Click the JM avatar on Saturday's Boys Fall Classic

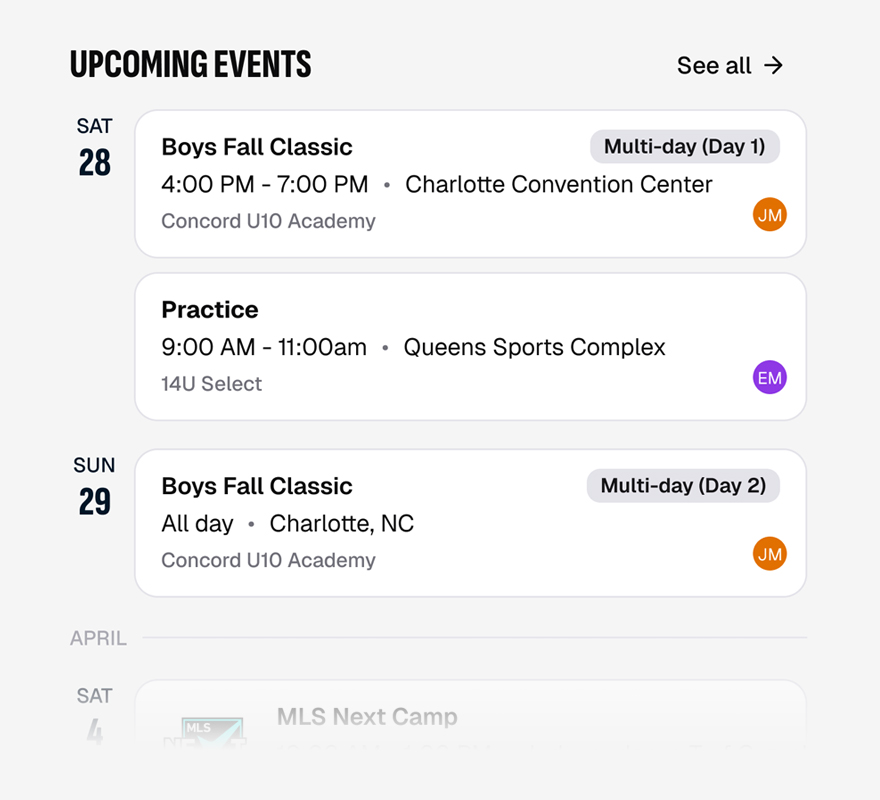pyautogui.click(x=769, y=214)
